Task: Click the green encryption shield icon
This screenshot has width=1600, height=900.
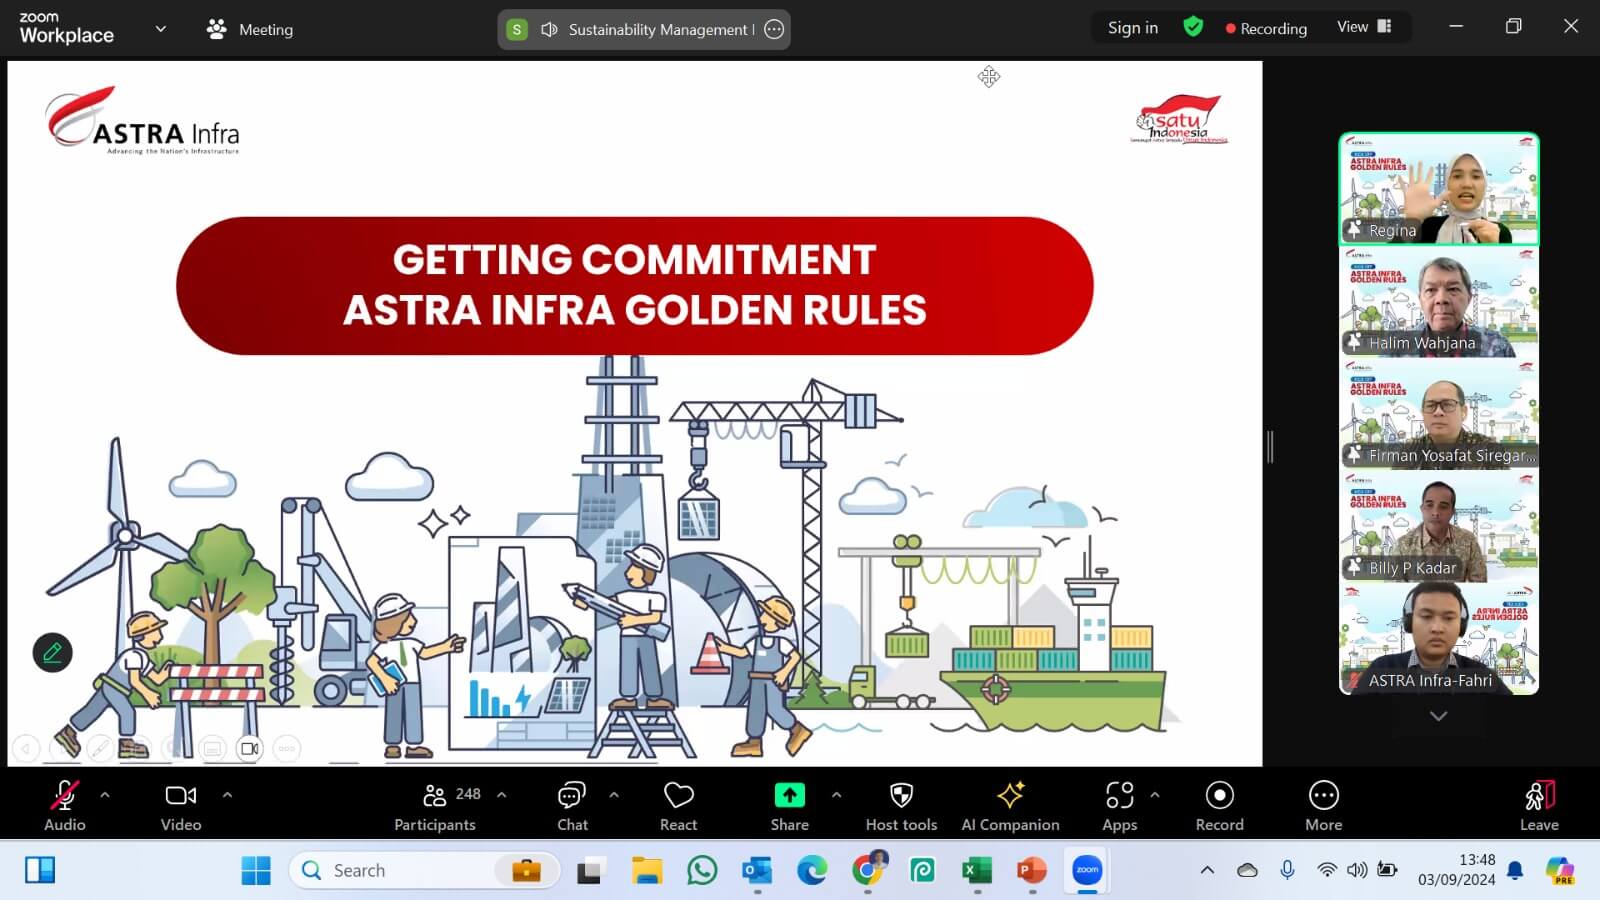Action: (1193, 27)
